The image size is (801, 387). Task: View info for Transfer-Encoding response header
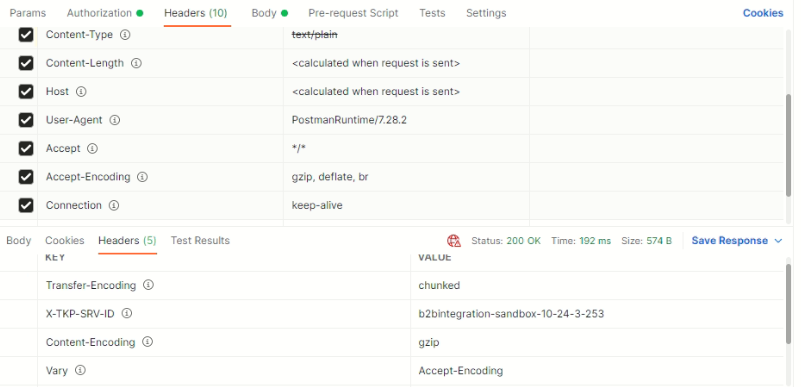[x=148, y=285]
